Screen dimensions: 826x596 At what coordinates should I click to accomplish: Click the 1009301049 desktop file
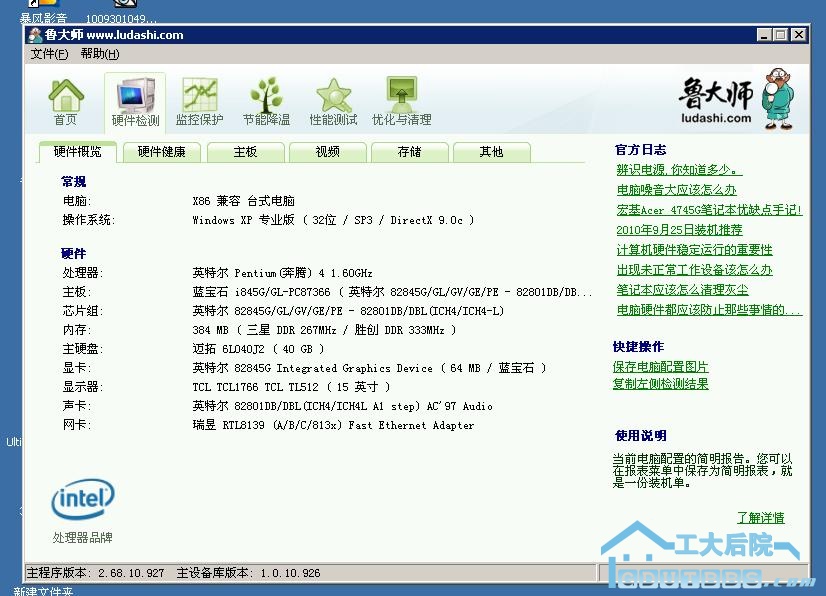[122, 12]
